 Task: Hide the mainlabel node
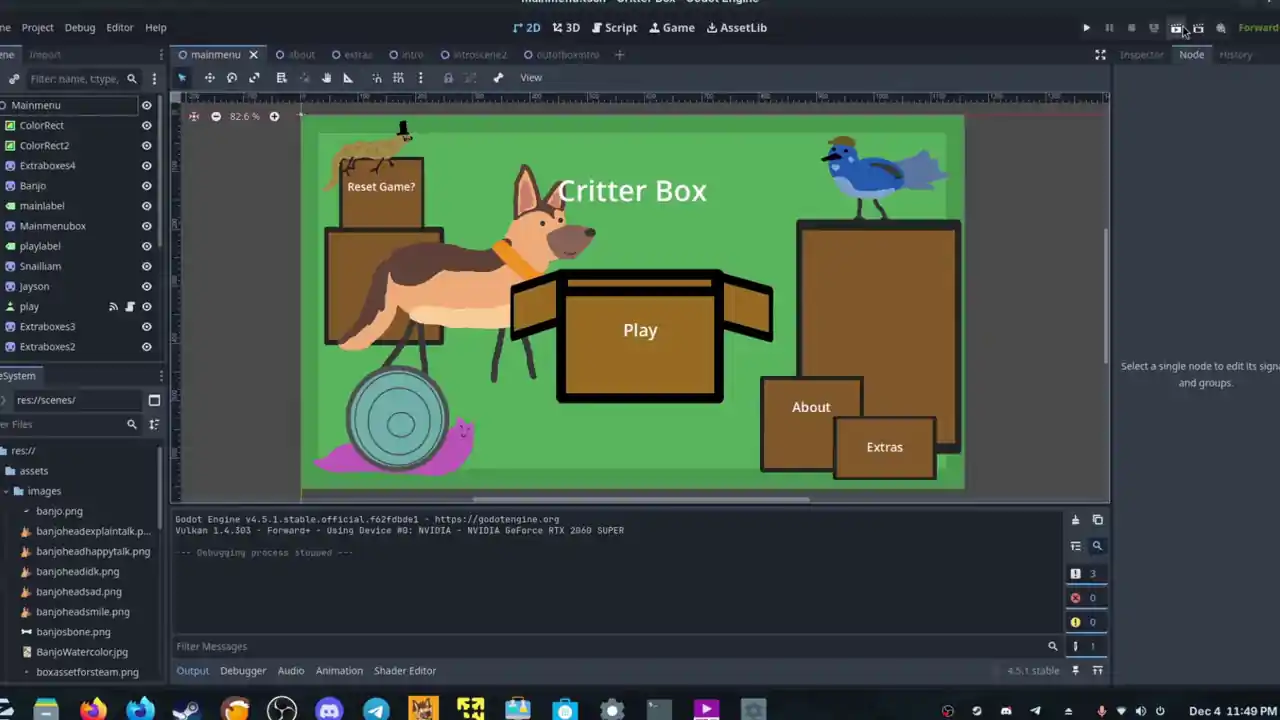click(x=146, y=206)
